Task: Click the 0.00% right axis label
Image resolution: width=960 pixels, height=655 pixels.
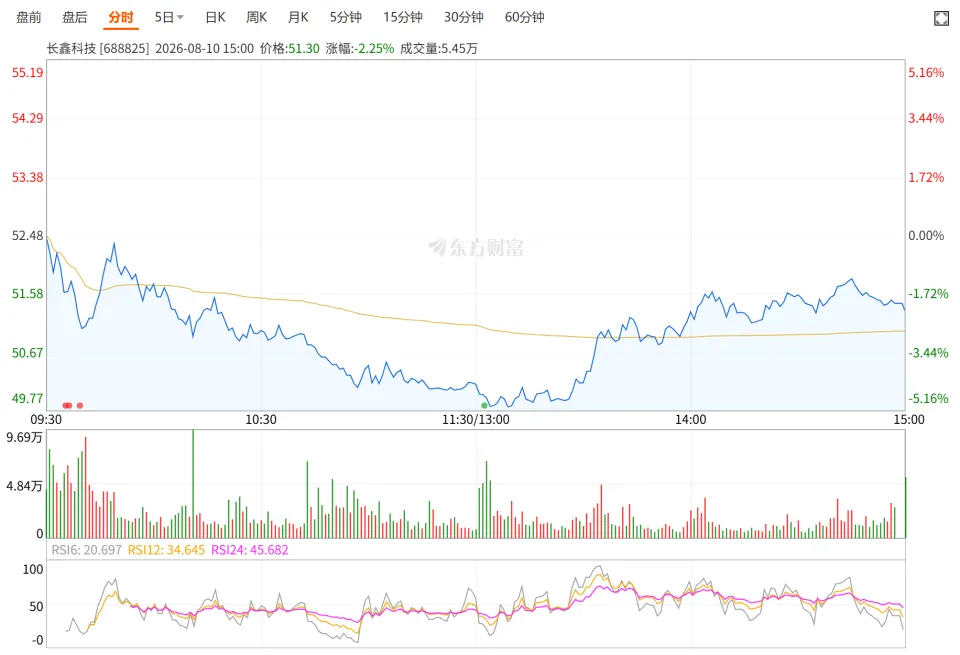Action: click(926, 236)
